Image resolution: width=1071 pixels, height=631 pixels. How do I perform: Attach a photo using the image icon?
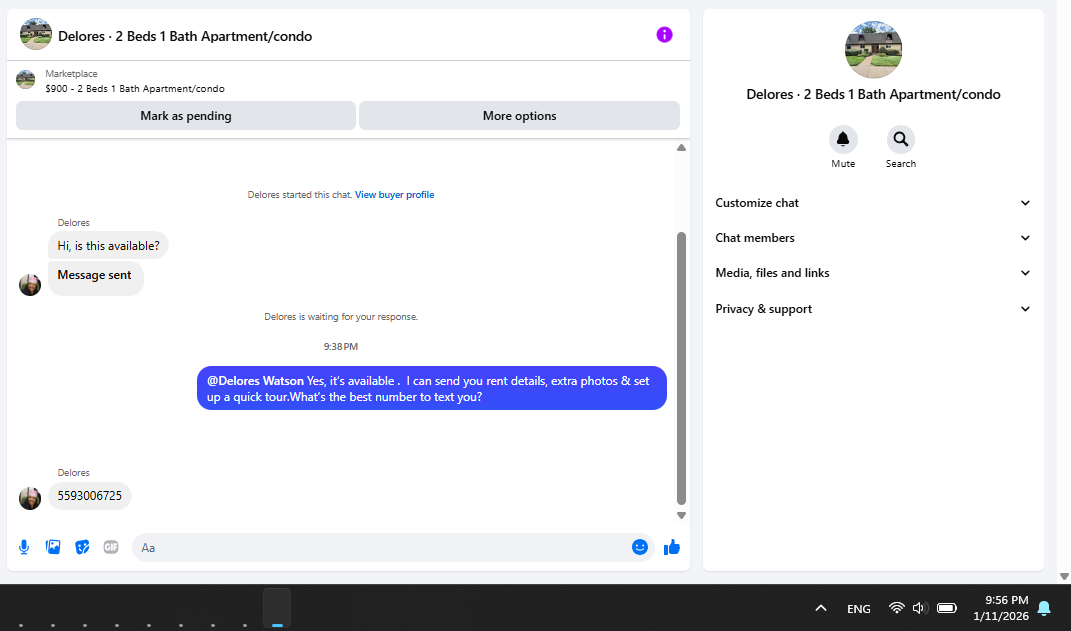click(x=53, y=547)
